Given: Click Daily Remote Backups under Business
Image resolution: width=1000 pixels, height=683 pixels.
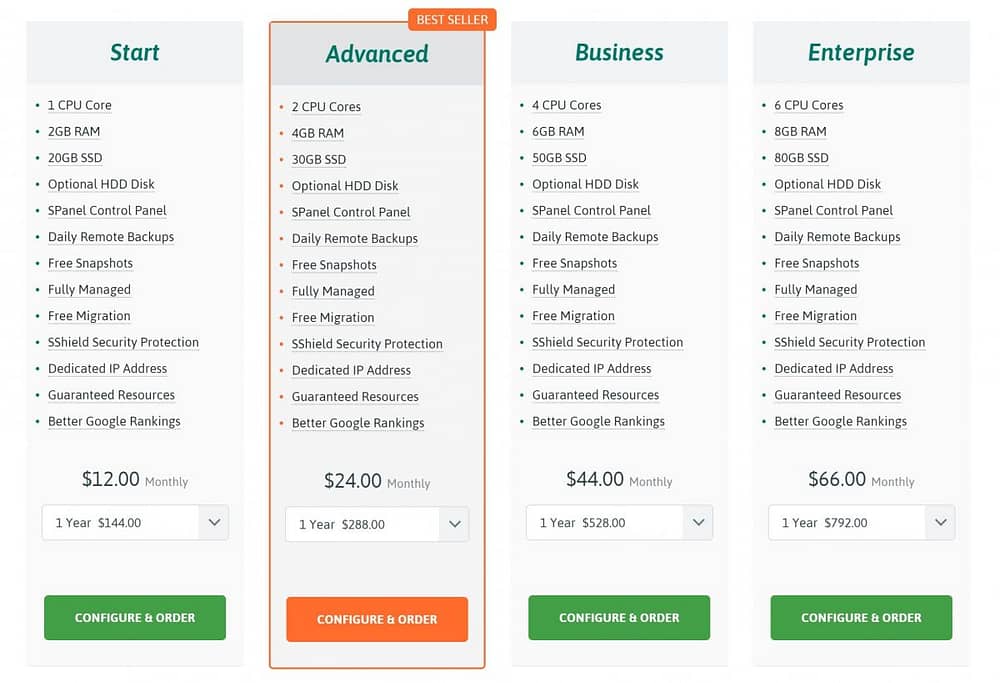Looking at the screenshot, I should pos(595,237).
